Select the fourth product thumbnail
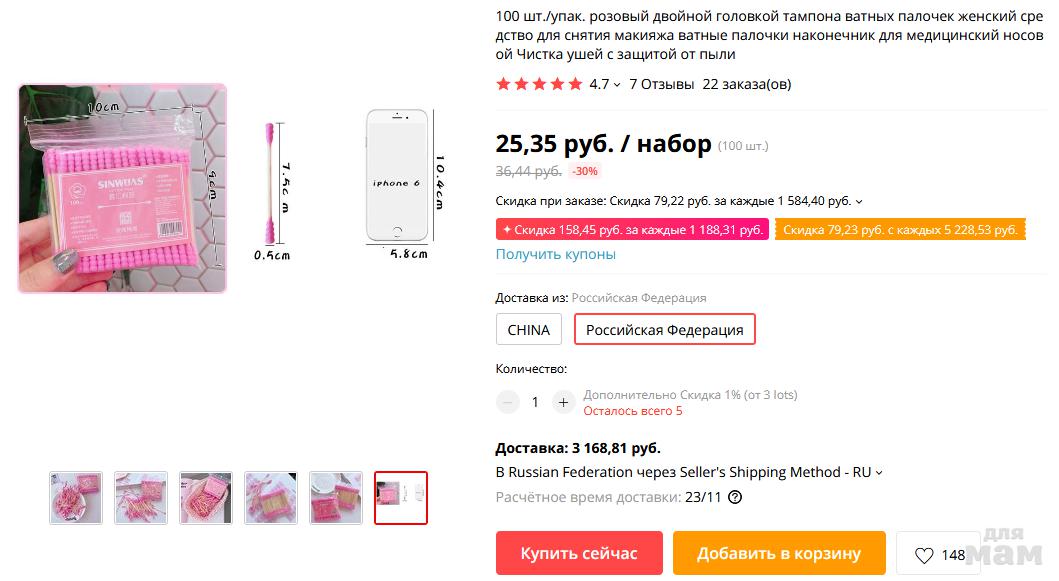 pos(271,498)
